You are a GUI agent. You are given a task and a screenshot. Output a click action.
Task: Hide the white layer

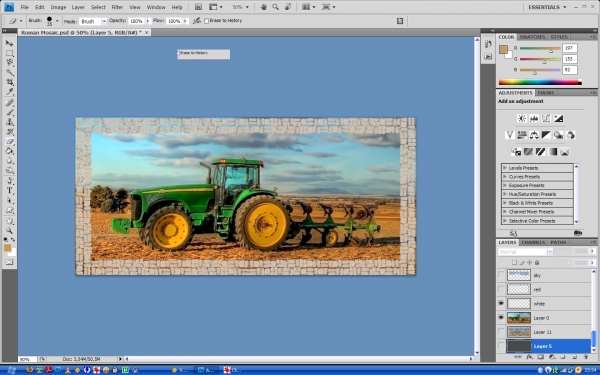(x=501, y=303)
